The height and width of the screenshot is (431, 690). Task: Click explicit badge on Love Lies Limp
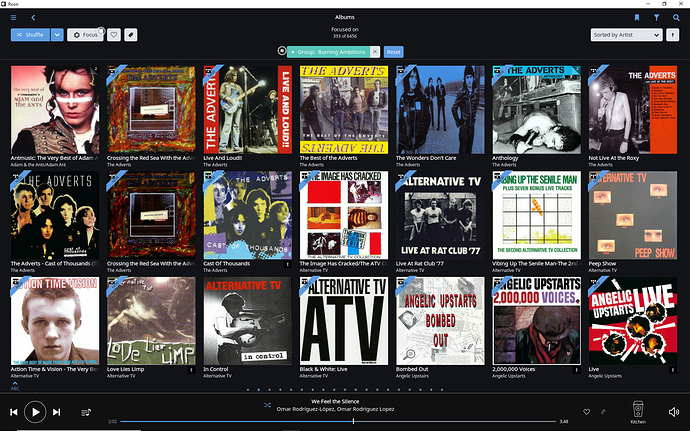[191, 370]
